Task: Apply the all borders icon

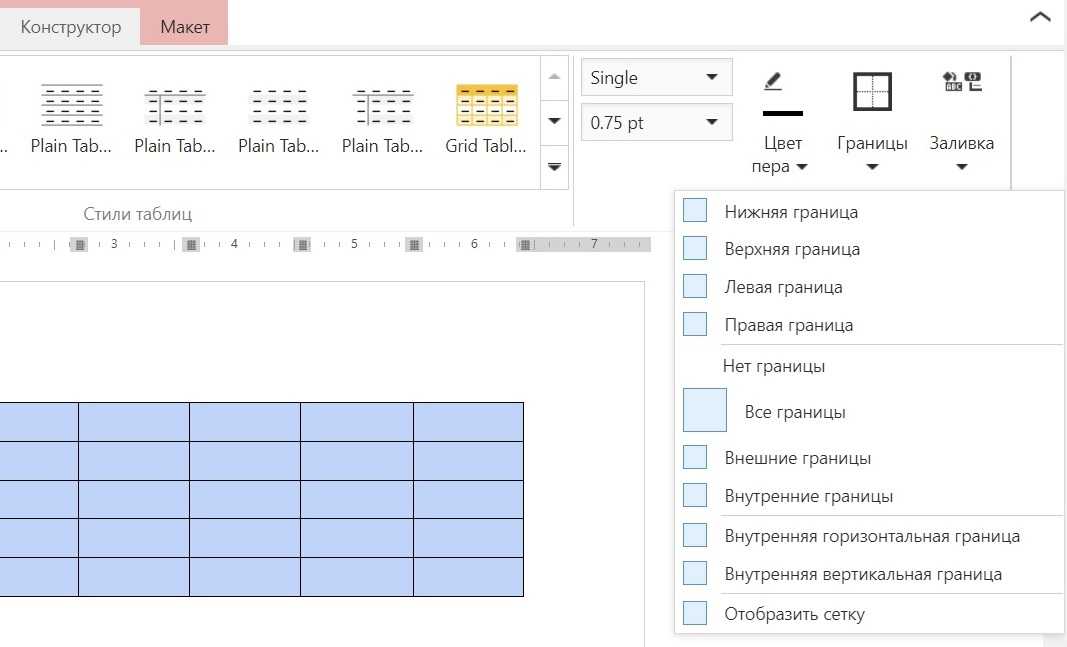Action: pyautogui.click(x=704, y=411)
